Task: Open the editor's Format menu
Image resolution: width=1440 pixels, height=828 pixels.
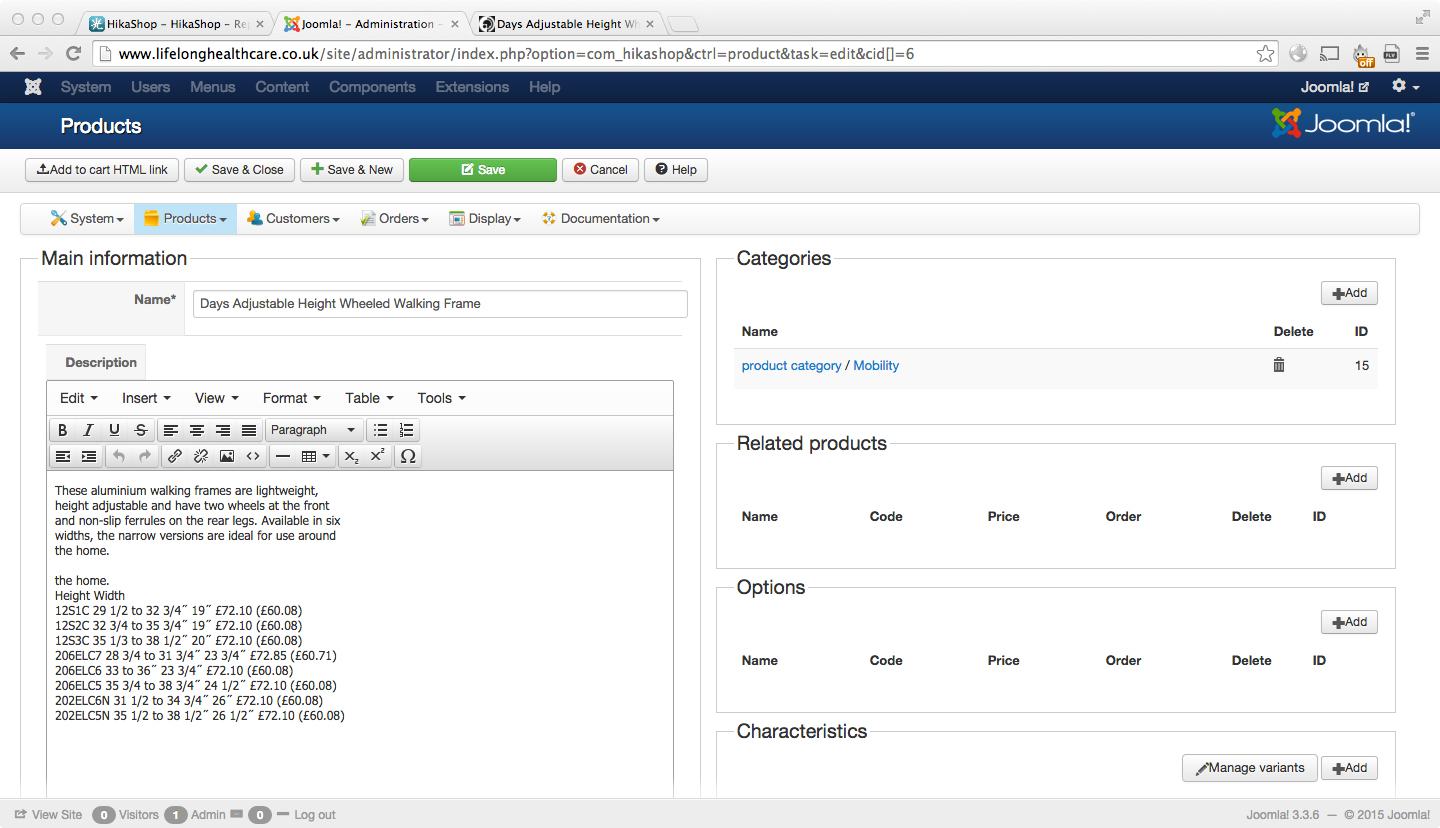Action: tap(292, 398)
